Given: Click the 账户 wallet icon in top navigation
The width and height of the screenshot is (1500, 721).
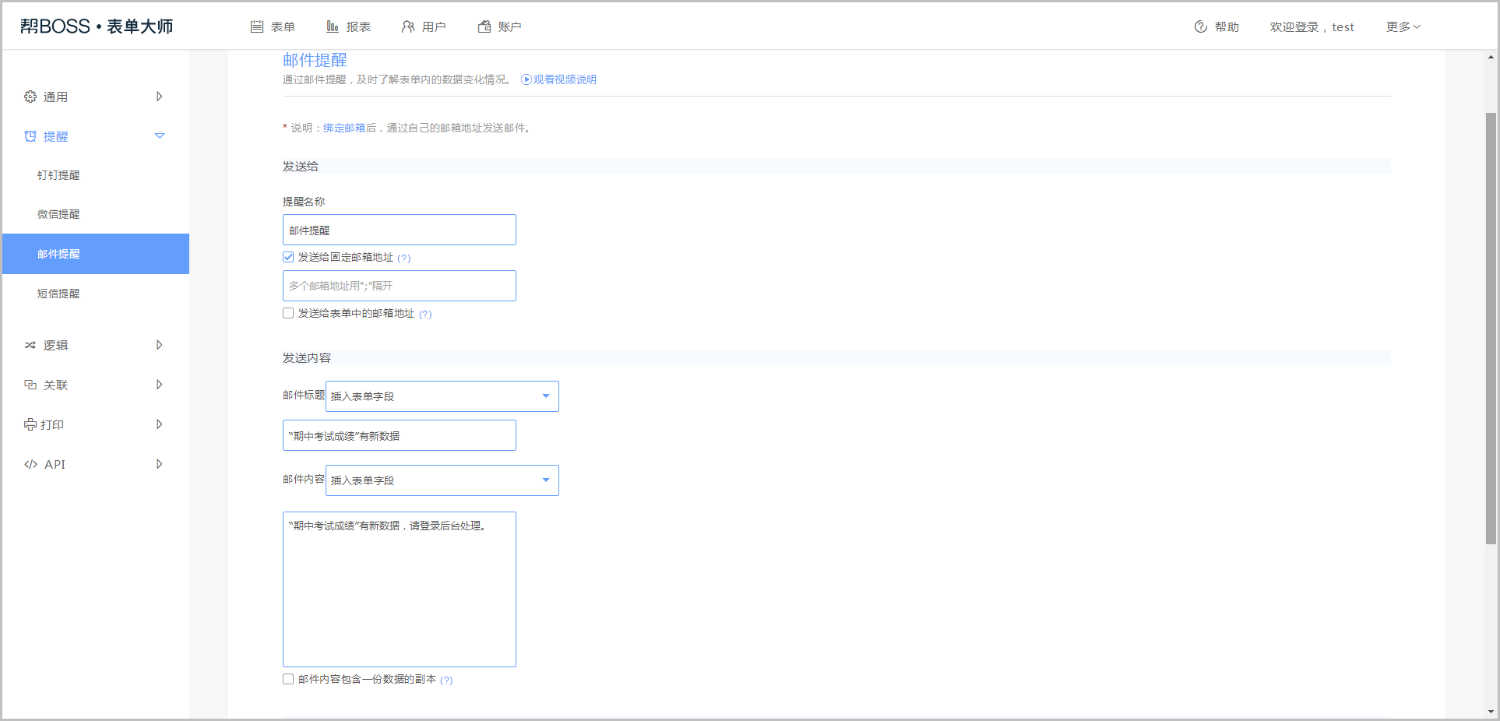Looking at the screenshot, I should (x=484, y=27).
